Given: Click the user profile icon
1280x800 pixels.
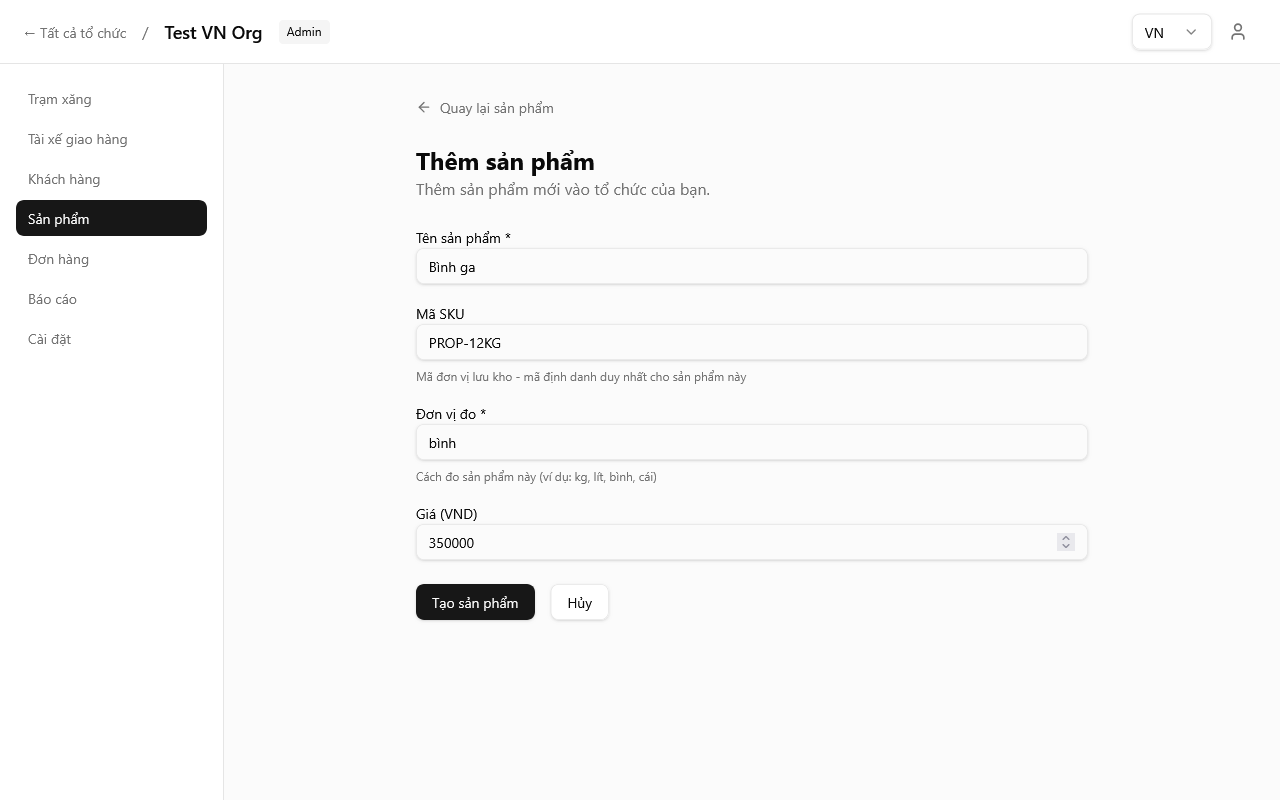Looking at the screenshot, I should [x=1238, y=32].
